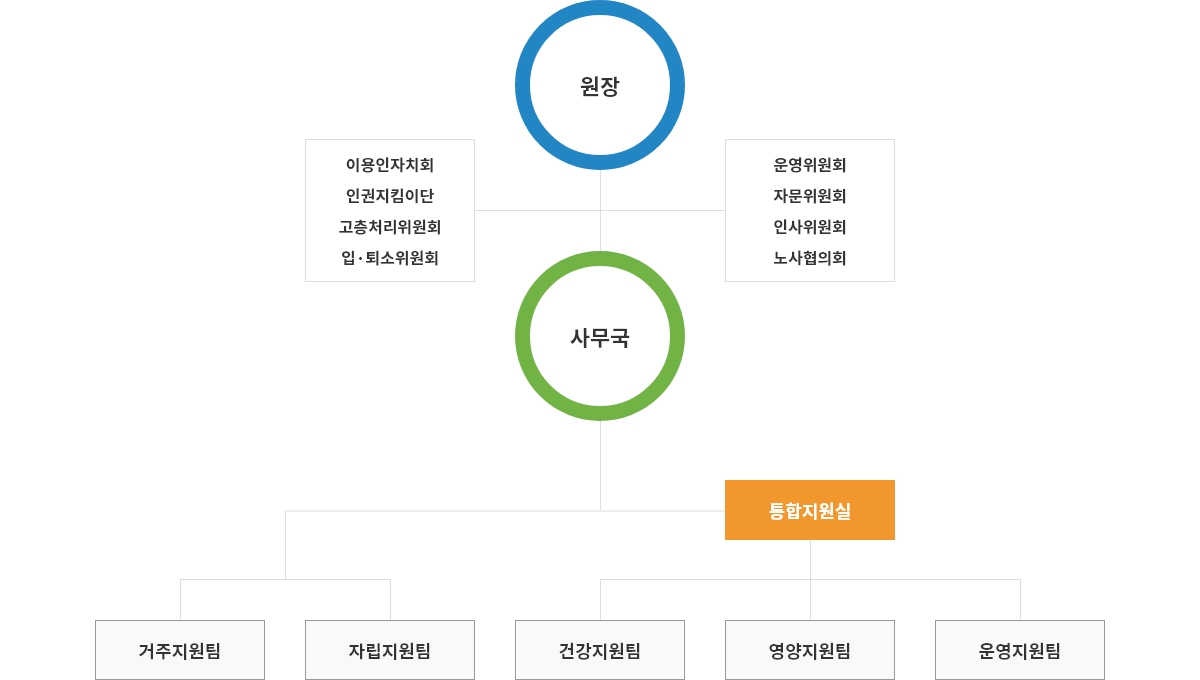Click the 인사위원회 entry
1200x680 pixels.
tap(810, 227)
